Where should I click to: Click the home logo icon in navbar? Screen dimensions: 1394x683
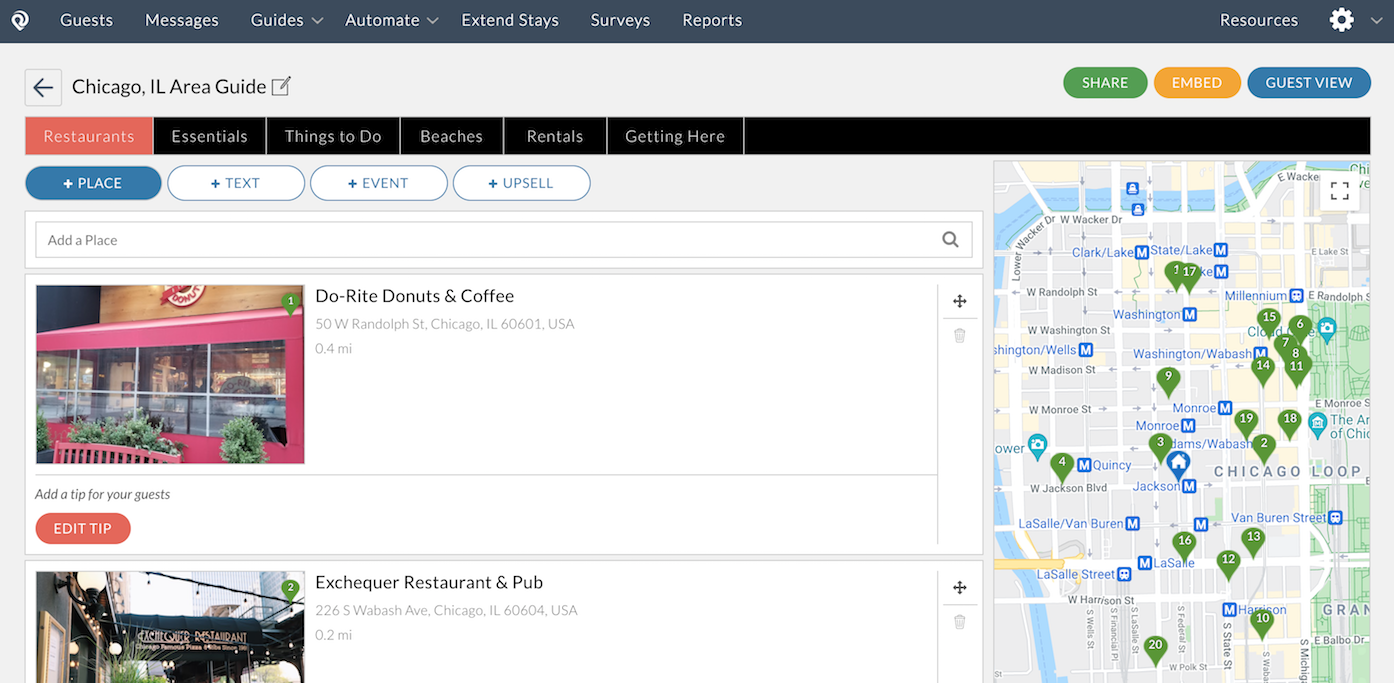point(20,20)
